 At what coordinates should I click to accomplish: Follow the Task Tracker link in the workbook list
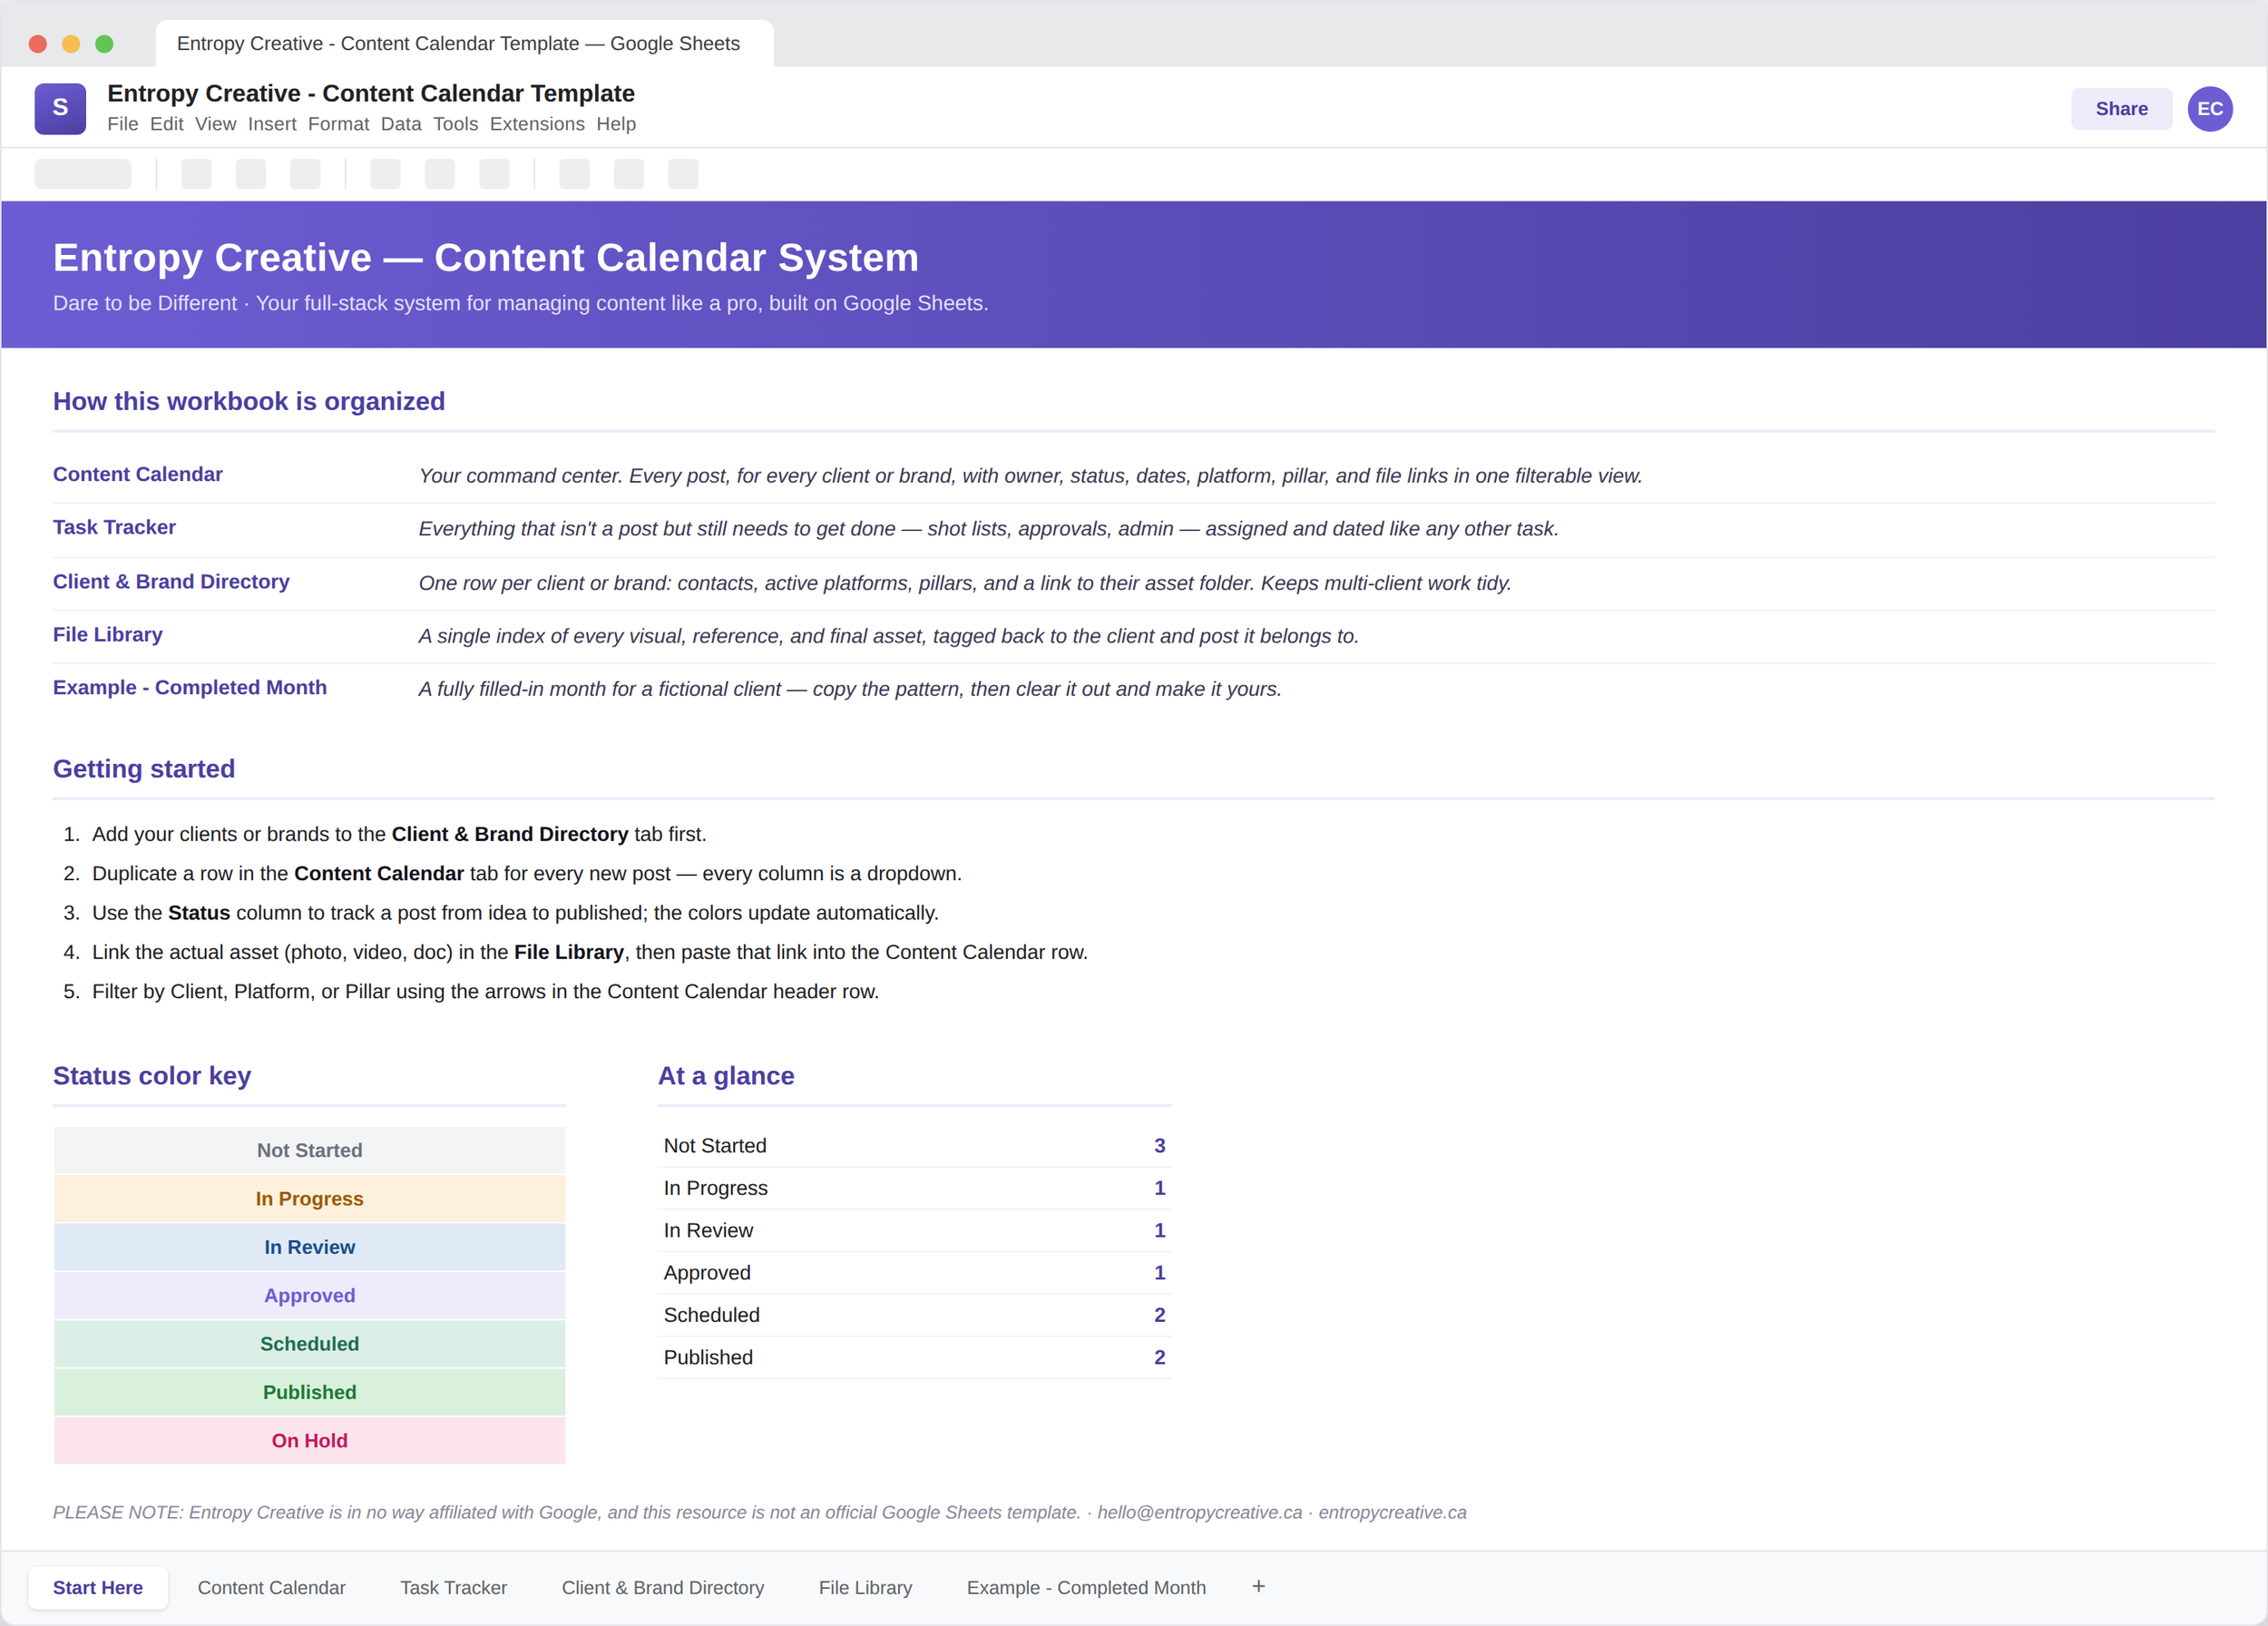(115, 528)
